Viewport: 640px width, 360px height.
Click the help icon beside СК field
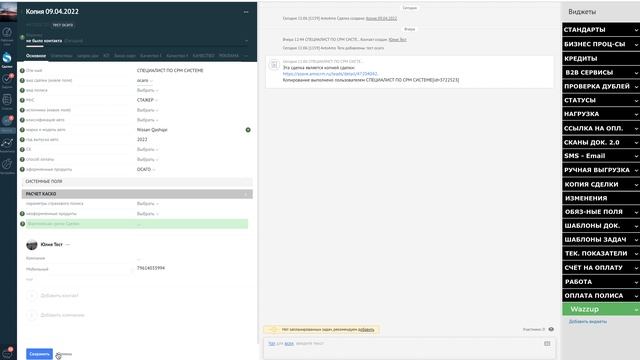coord(22,149)
